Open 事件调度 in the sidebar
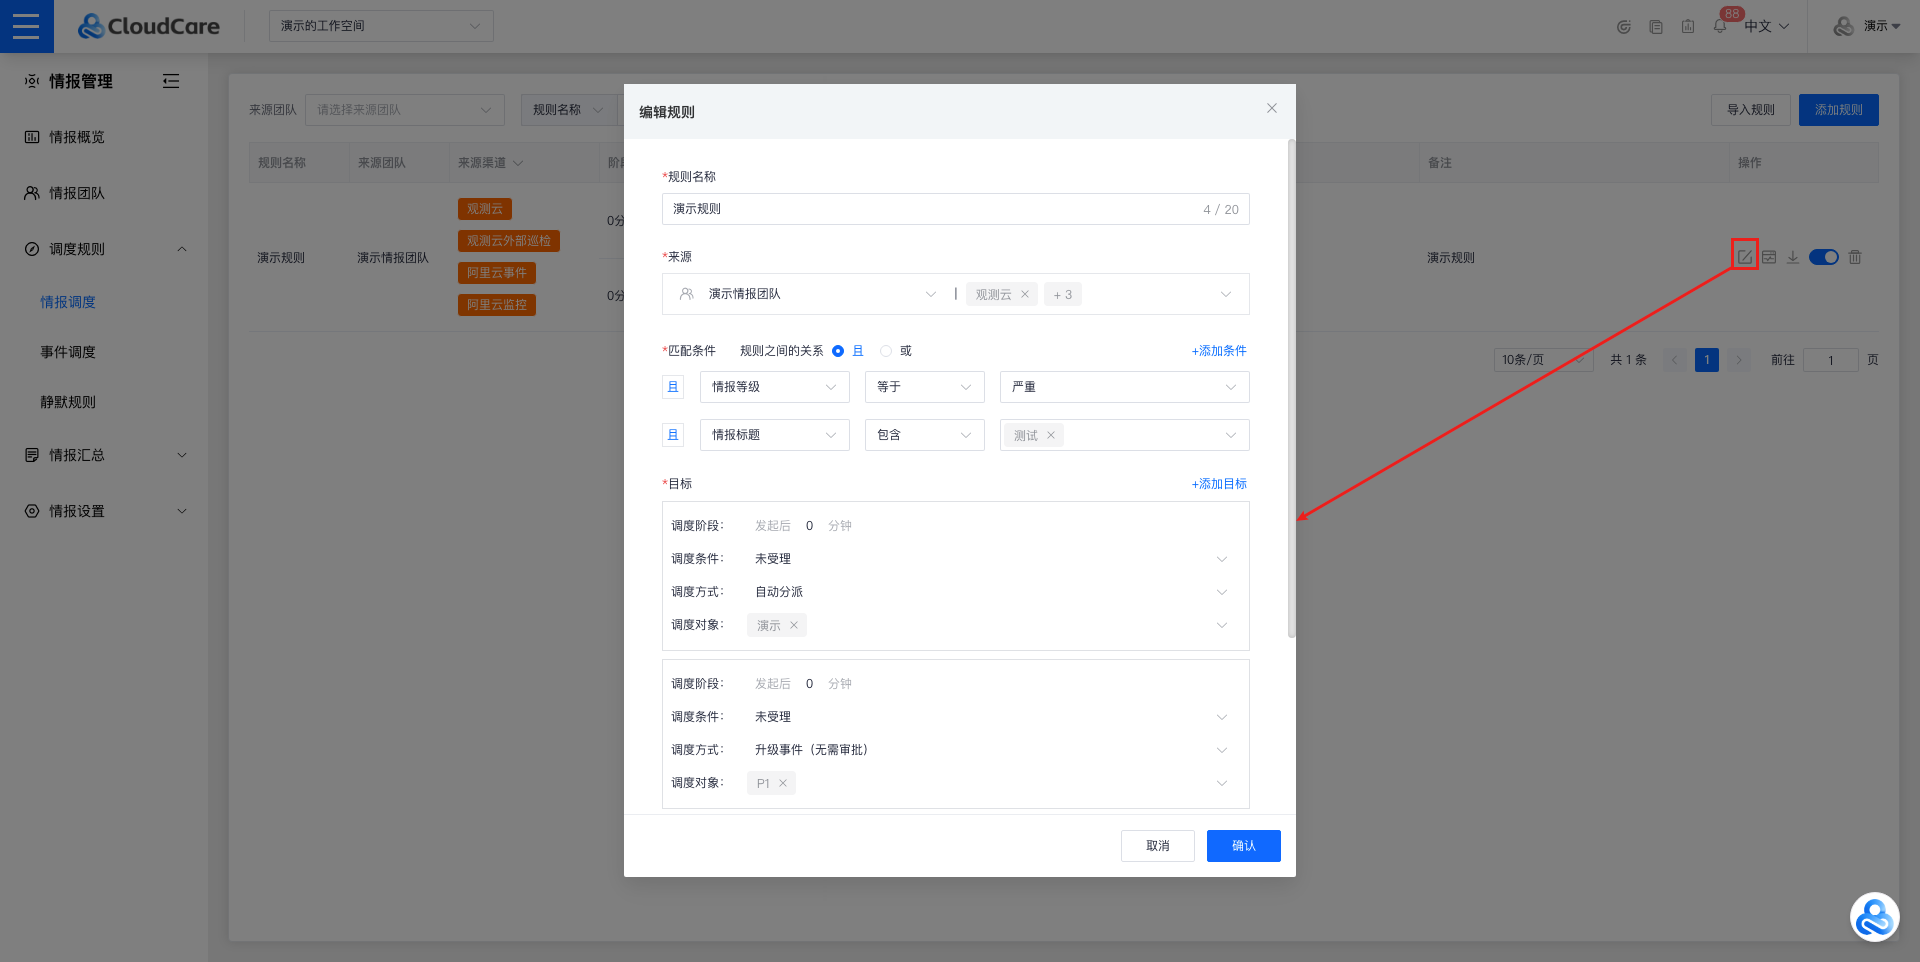1920x962 pixels. tap(68, 352)
